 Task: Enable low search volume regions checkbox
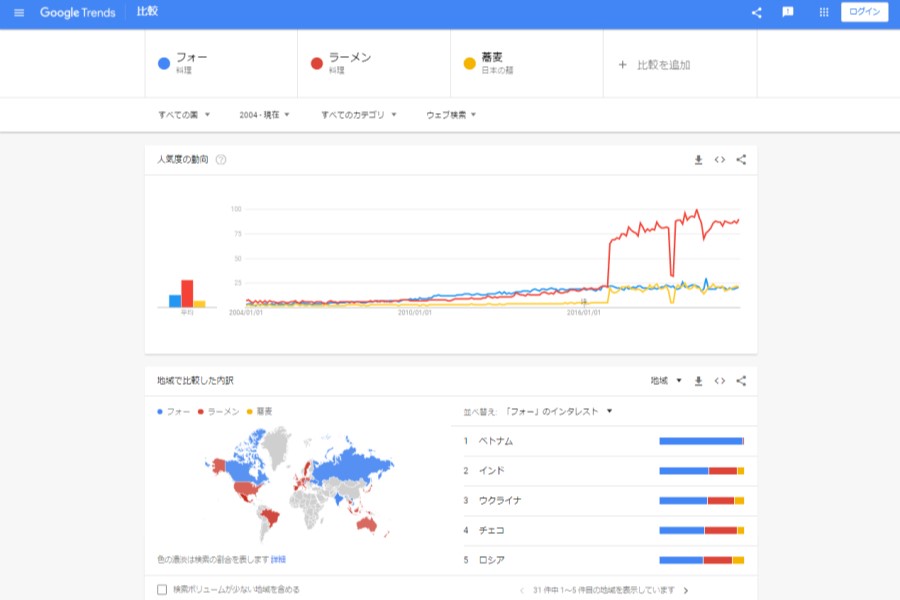click(163, 590)
